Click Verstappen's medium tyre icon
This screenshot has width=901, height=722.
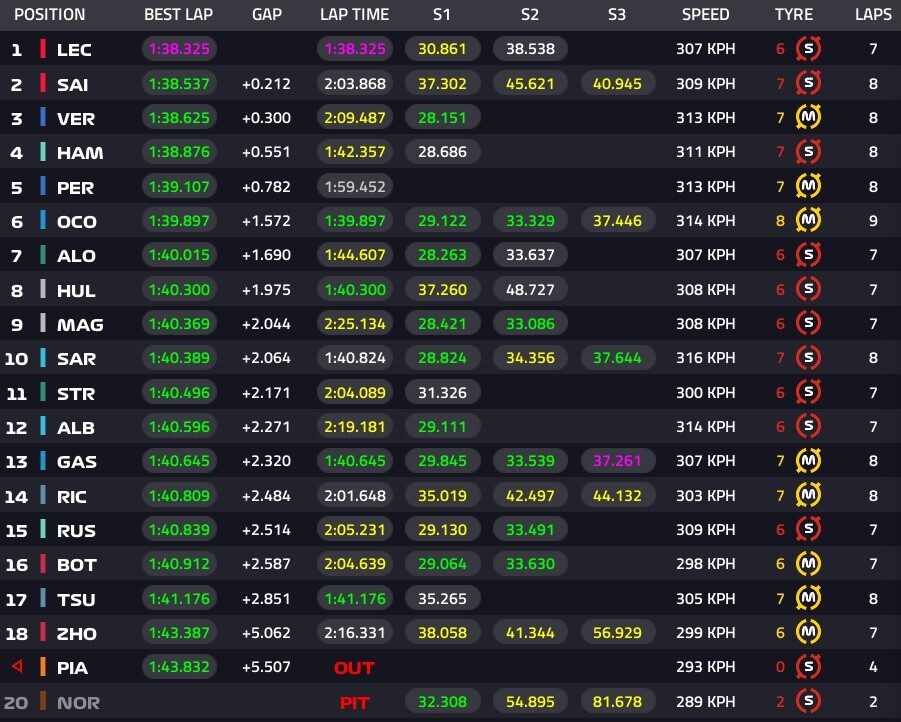(x=808, y=118)
